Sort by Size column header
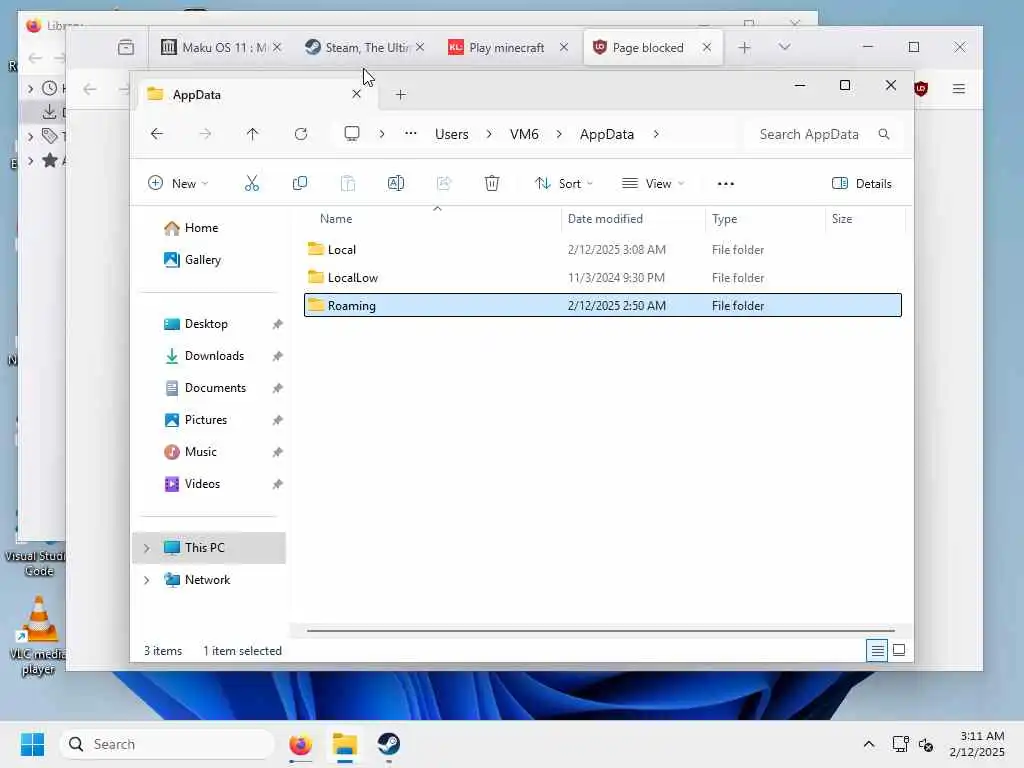This screenshot has width=1024, height=768. [x=866, y=219]
